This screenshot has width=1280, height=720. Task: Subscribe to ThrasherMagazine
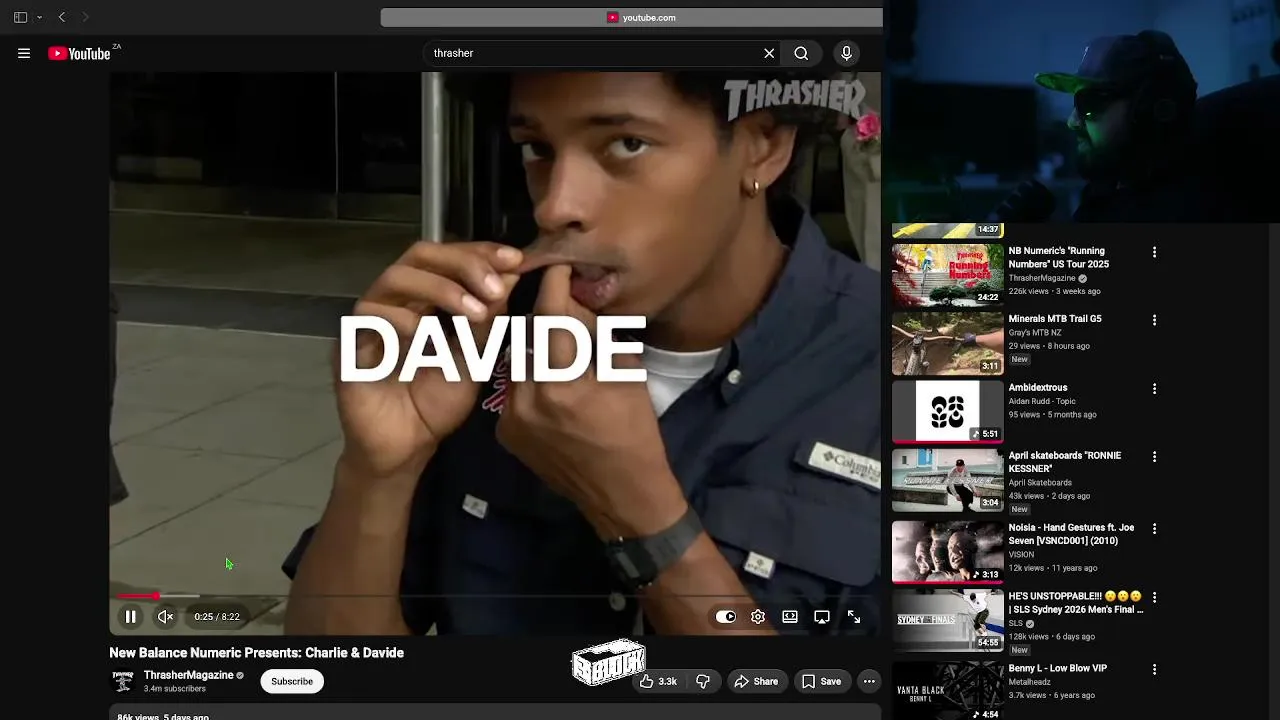point(292,682)
